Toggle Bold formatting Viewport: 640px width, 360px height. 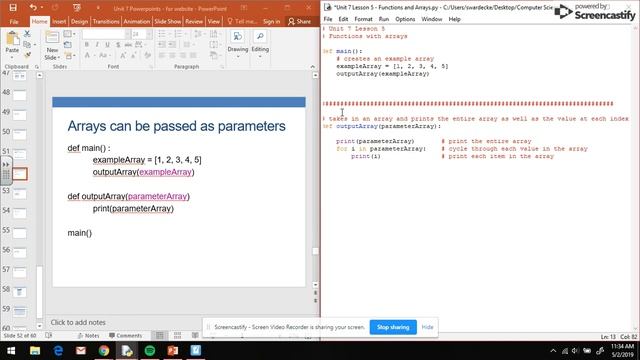click(87, 44)
